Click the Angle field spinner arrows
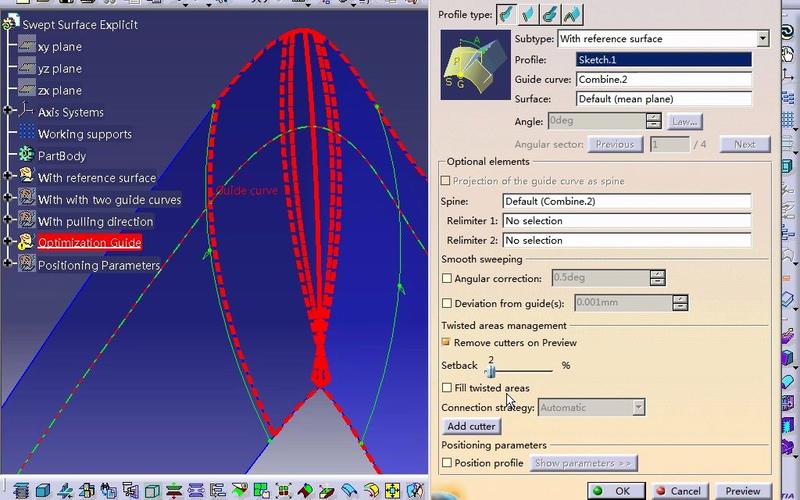800x500 pixels. 654,121
